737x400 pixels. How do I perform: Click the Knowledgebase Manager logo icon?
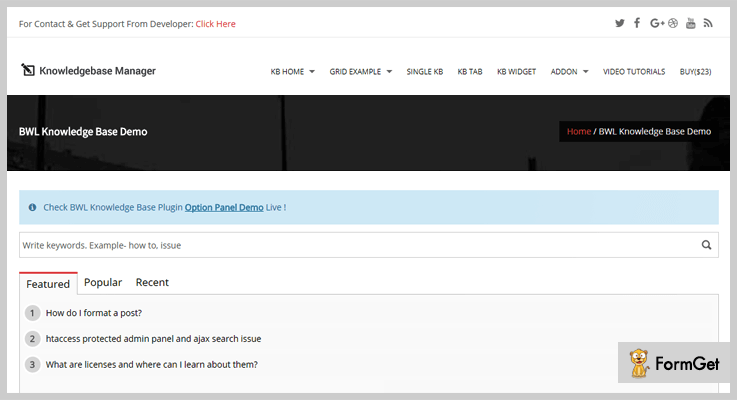coord(28,70)
